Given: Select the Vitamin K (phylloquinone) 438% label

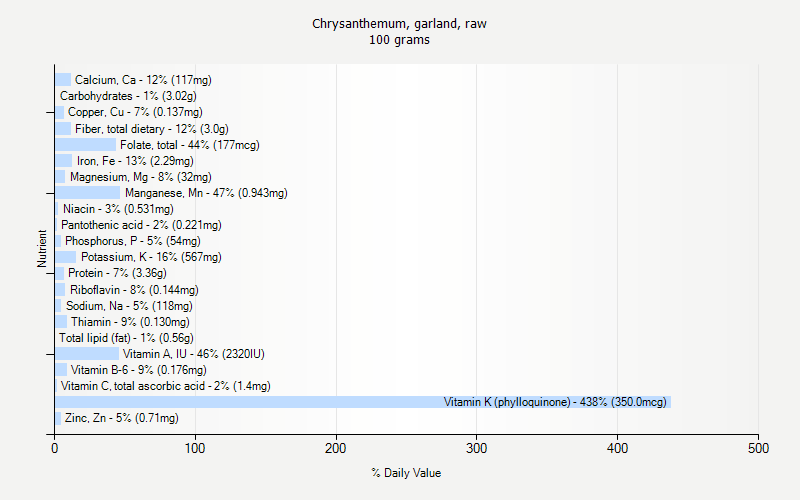Looking at the screenshot, I should point(555,402).
